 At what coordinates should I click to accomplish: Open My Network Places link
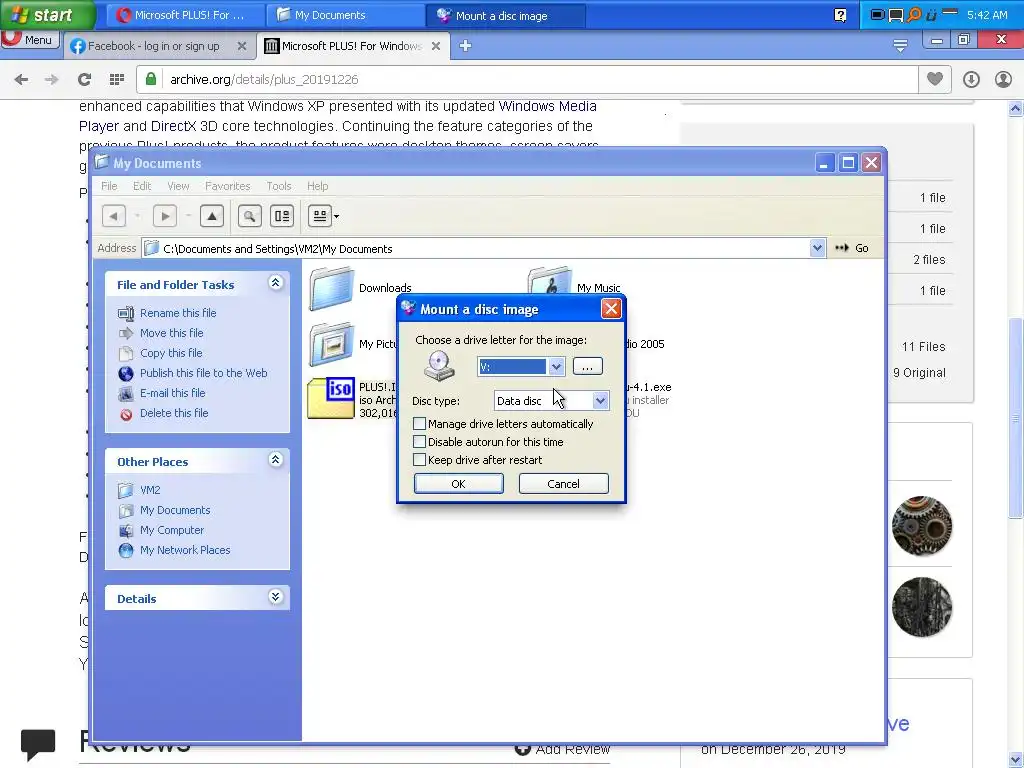tap(185, 551)
